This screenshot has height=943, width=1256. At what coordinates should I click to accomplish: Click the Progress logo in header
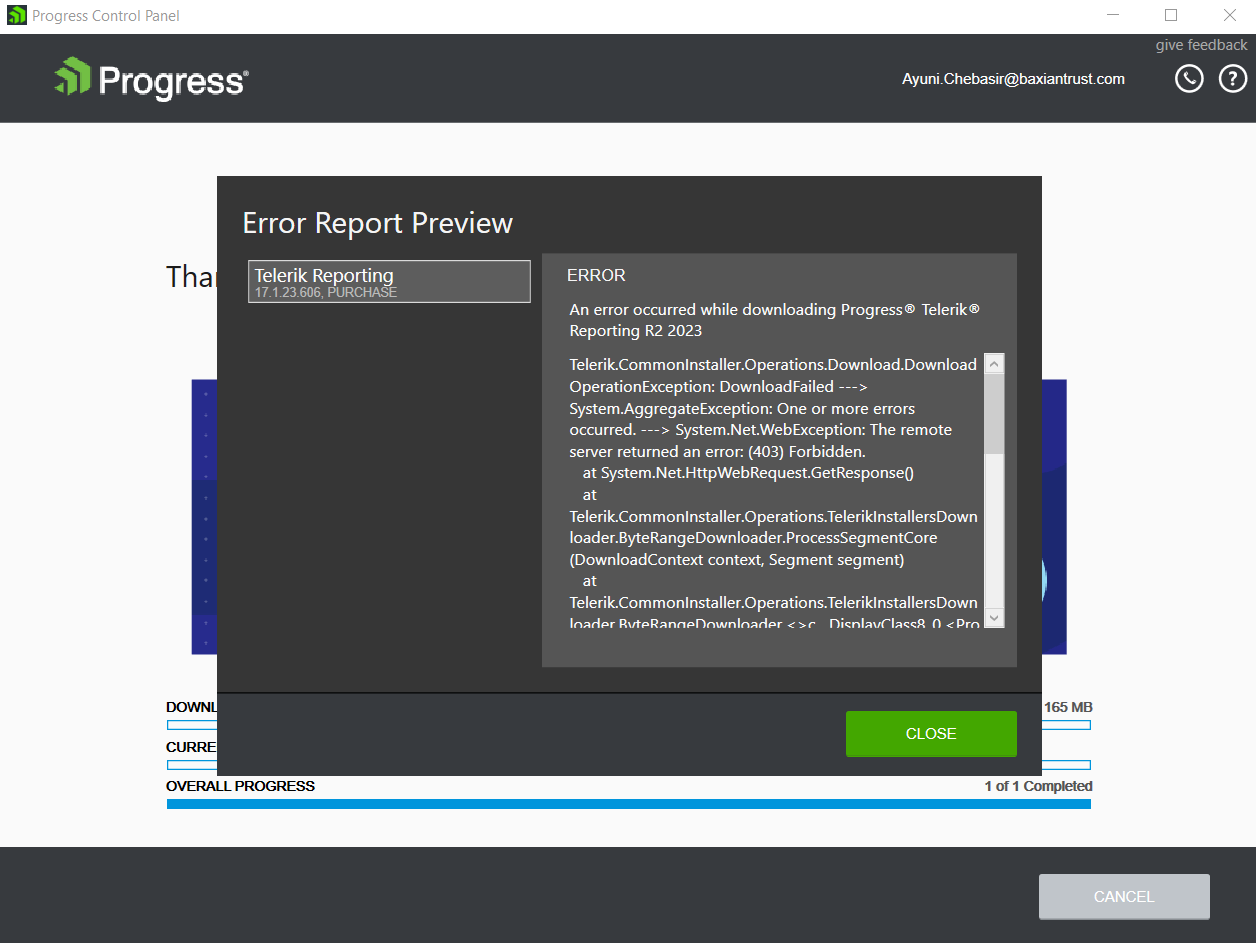pyautogui.click(x=152, y=79)
